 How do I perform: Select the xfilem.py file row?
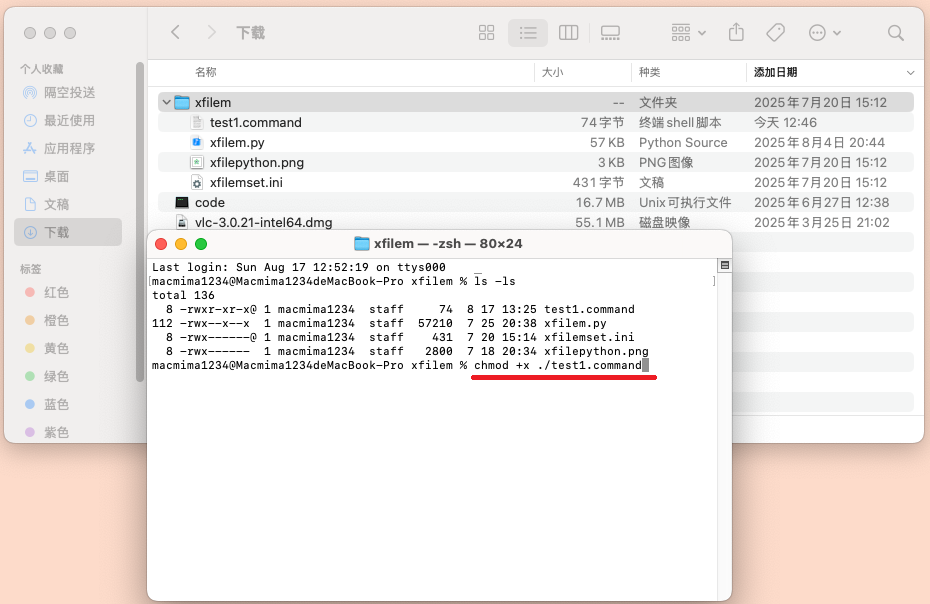(237, 142)
